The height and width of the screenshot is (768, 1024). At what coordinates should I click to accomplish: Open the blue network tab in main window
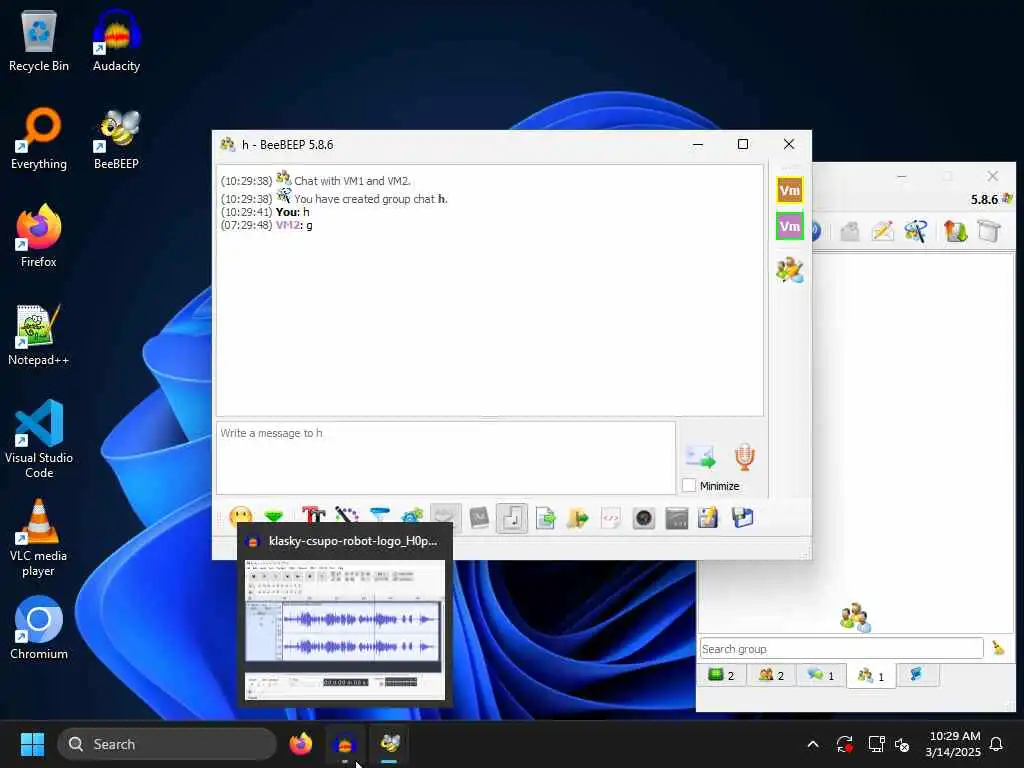(x=918, y=675)
